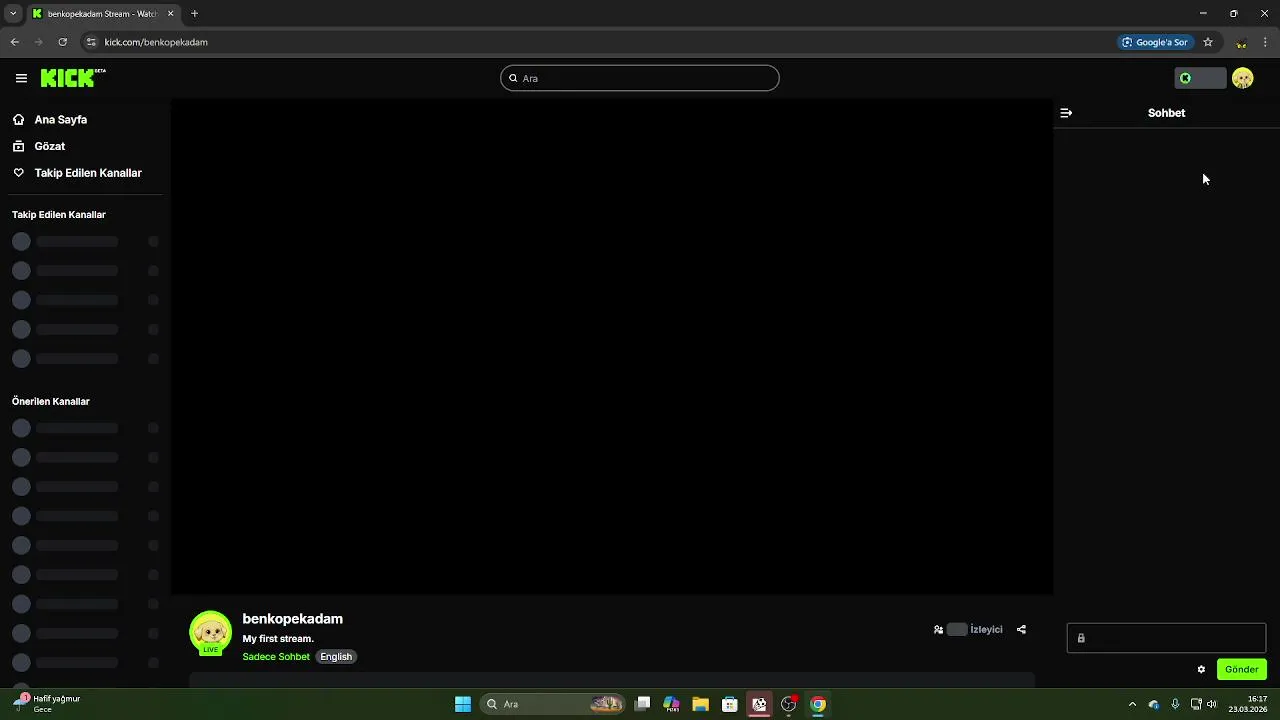Screen dimensions: 1280x720
Task: Click the Windows taskbar search box
Action: coord(553,704)
